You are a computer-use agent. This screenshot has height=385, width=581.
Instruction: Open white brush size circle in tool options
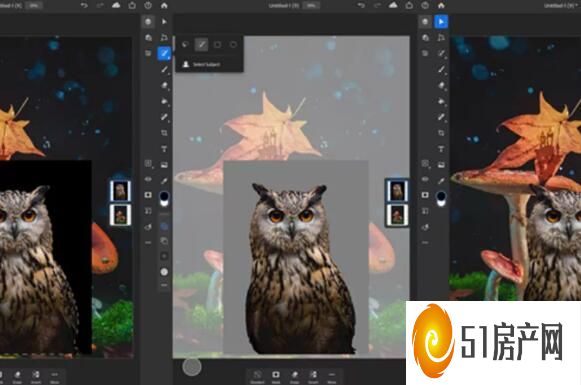tap(164, 272)
